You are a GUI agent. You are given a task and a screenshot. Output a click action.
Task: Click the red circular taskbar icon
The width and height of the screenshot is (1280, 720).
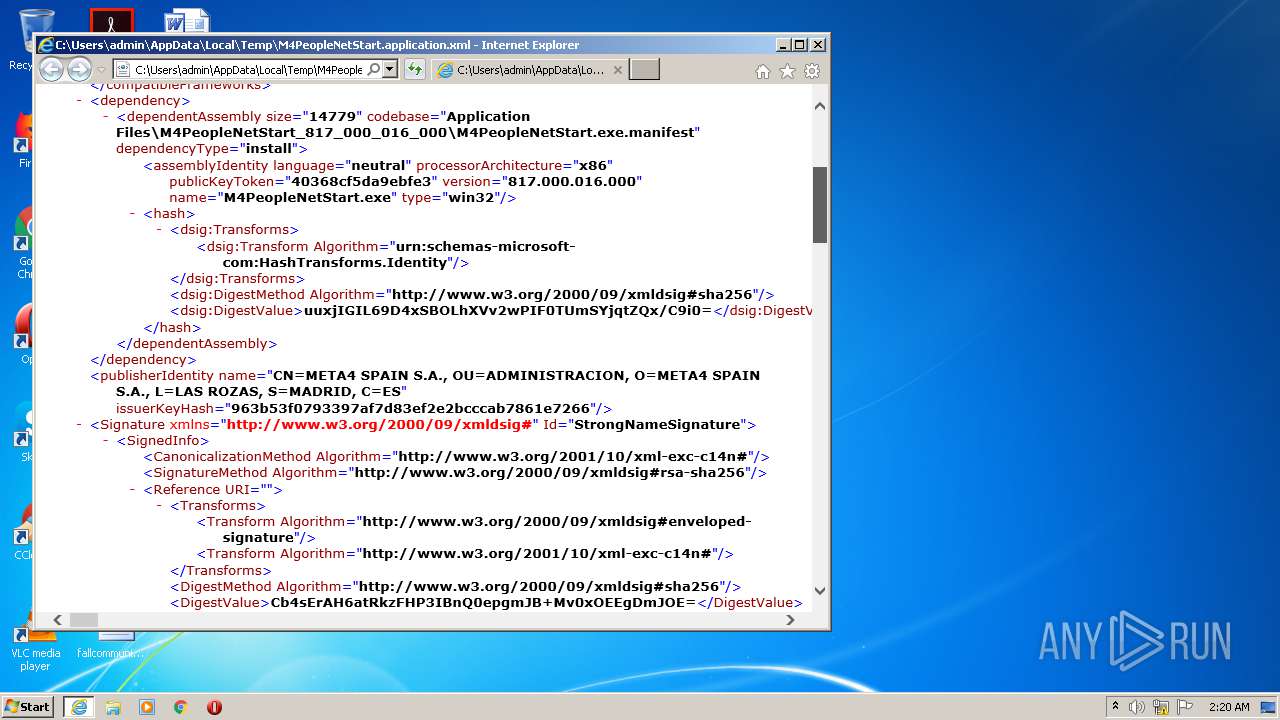214,706
